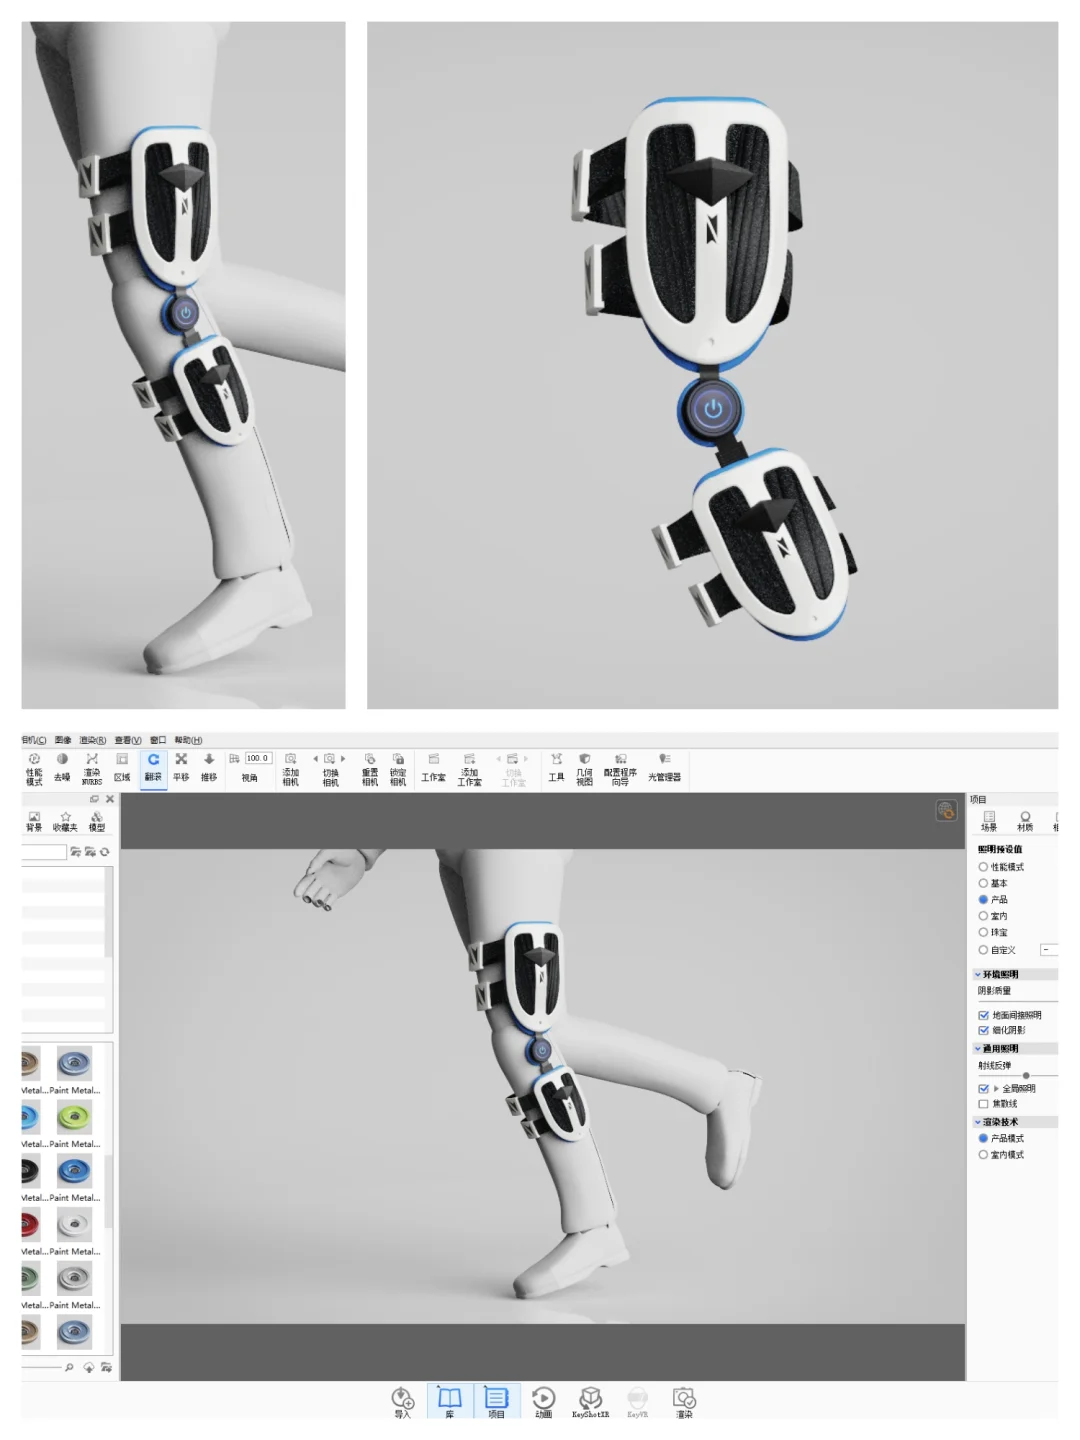Click the 视角 value field showing 100.0

click(x=258, y=759)
